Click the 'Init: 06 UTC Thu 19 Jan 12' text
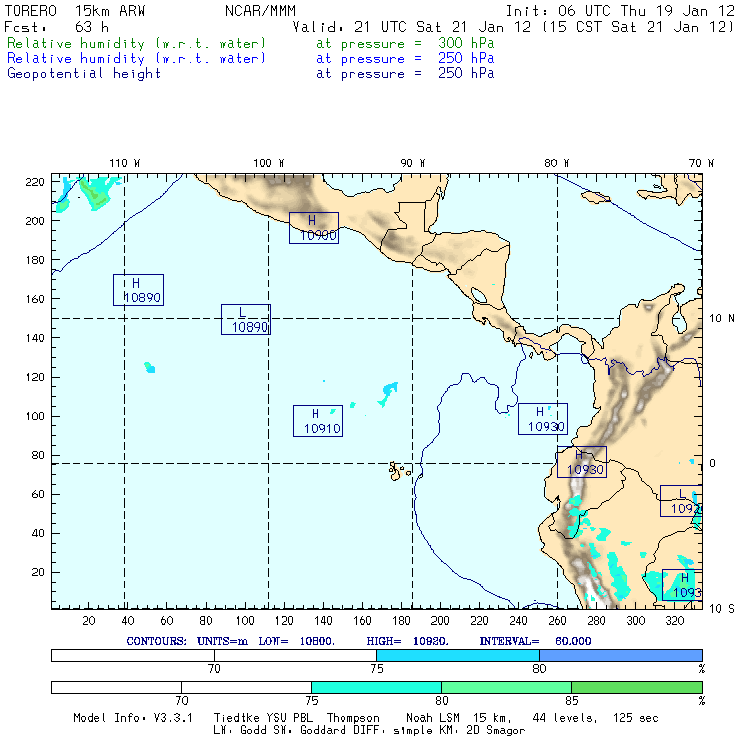Screen dimensions: 740x740 (620, 11)
